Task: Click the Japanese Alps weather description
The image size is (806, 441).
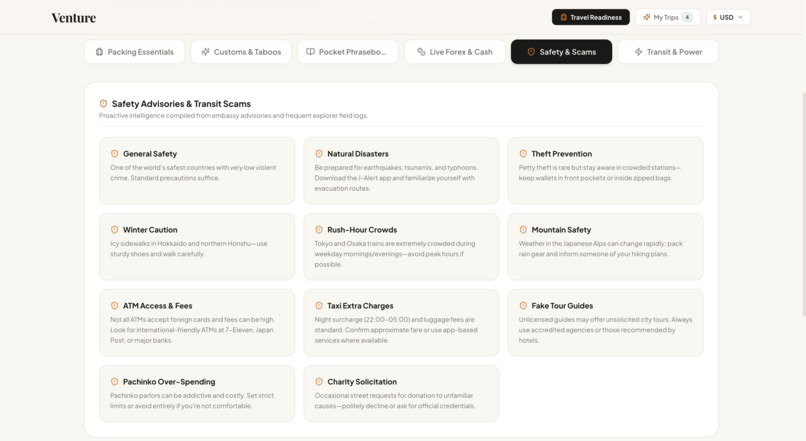Action: 600,249
